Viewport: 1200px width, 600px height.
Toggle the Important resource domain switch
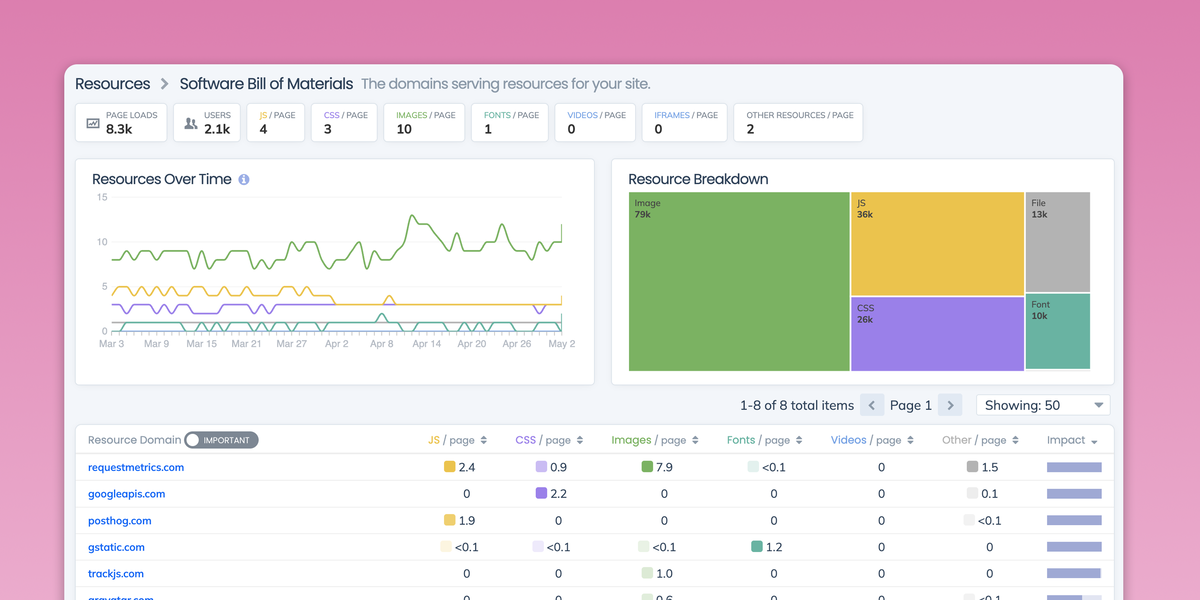(222, 440)
